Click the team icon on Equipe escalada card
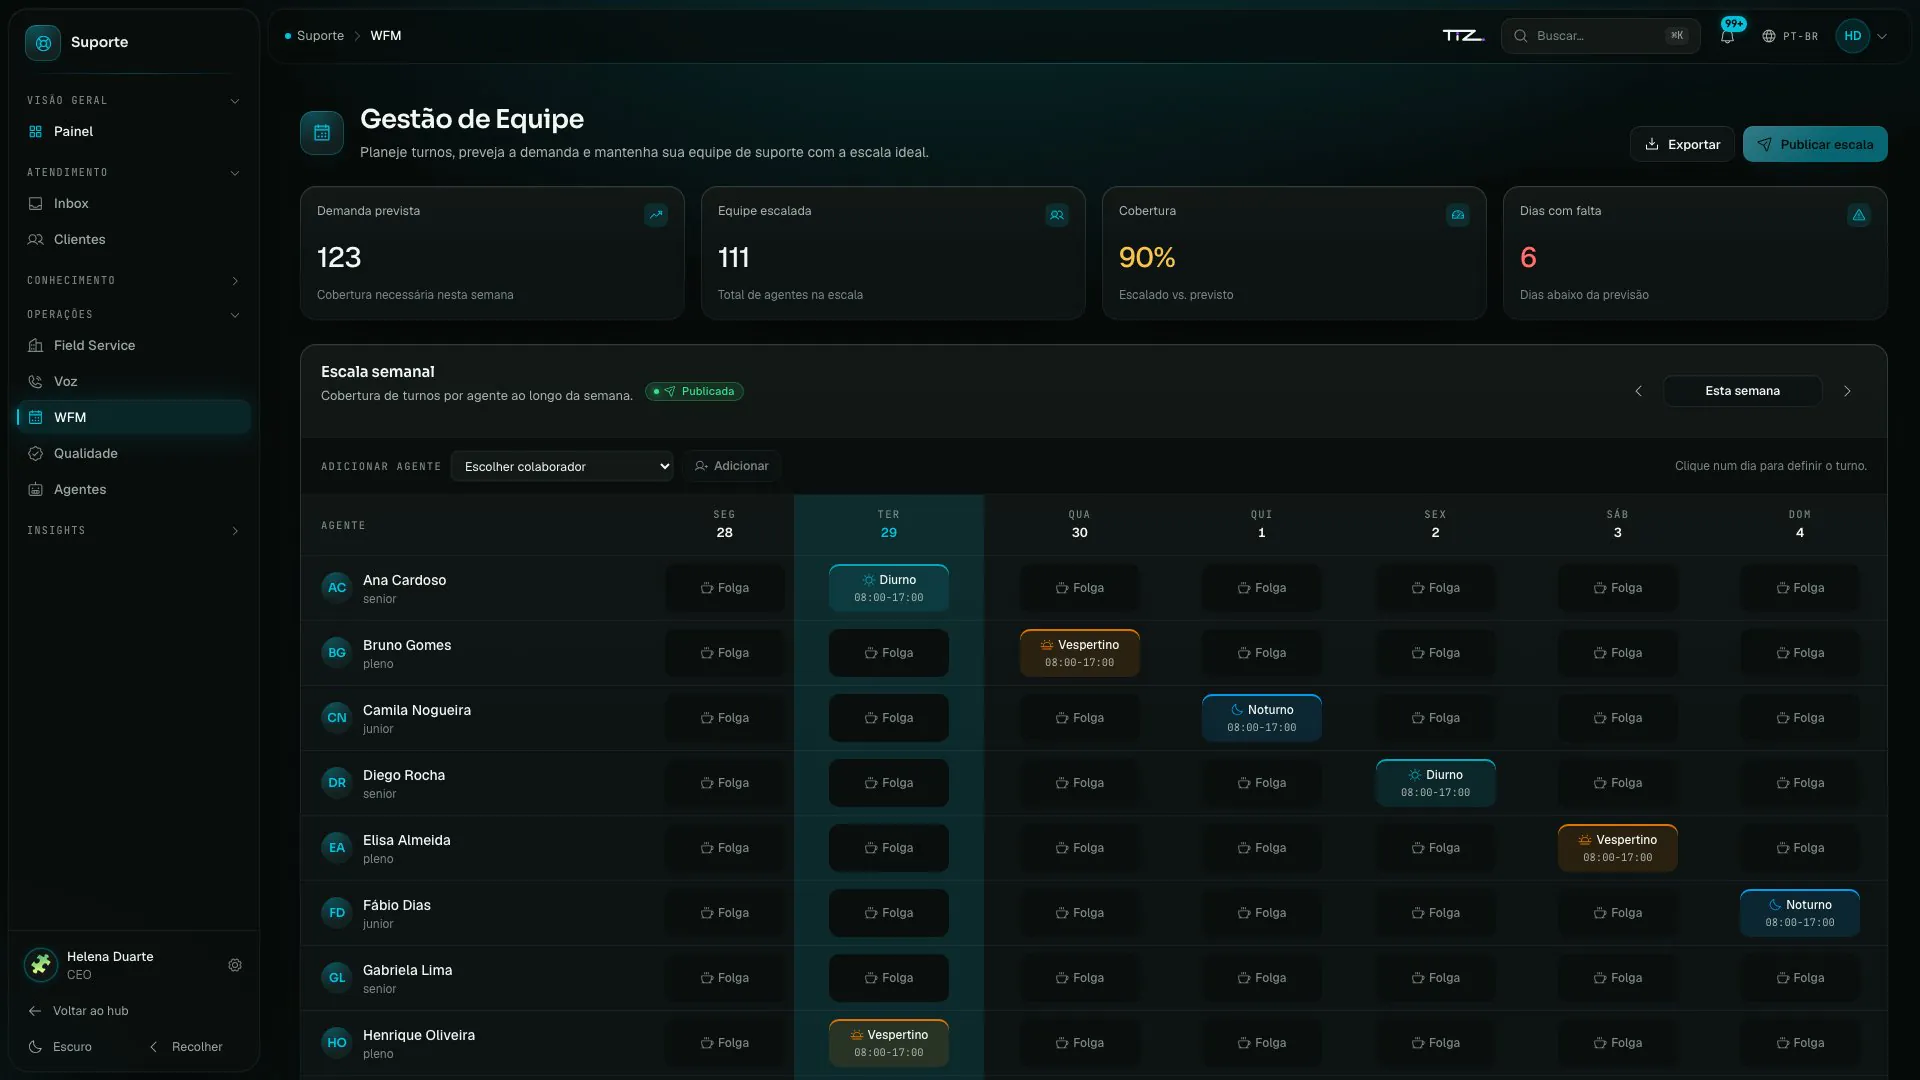The width and height of the screenshot is (1920, 1080). [1057, 214]
